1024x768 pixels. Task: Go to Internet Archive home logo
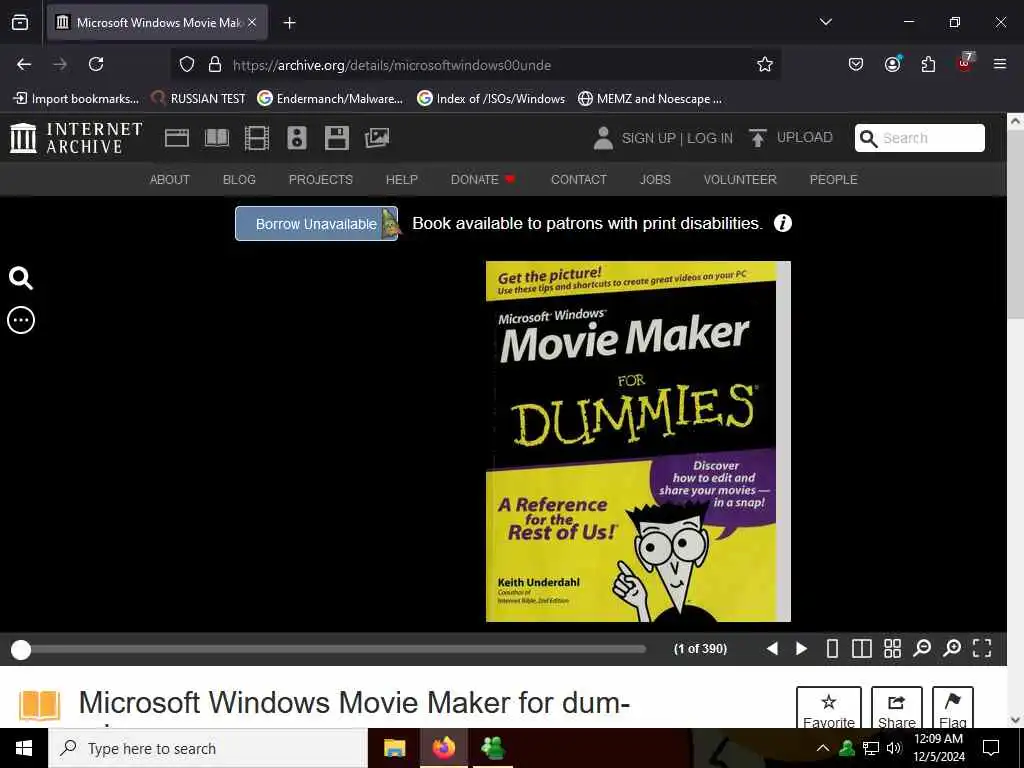tap(76, 138)
